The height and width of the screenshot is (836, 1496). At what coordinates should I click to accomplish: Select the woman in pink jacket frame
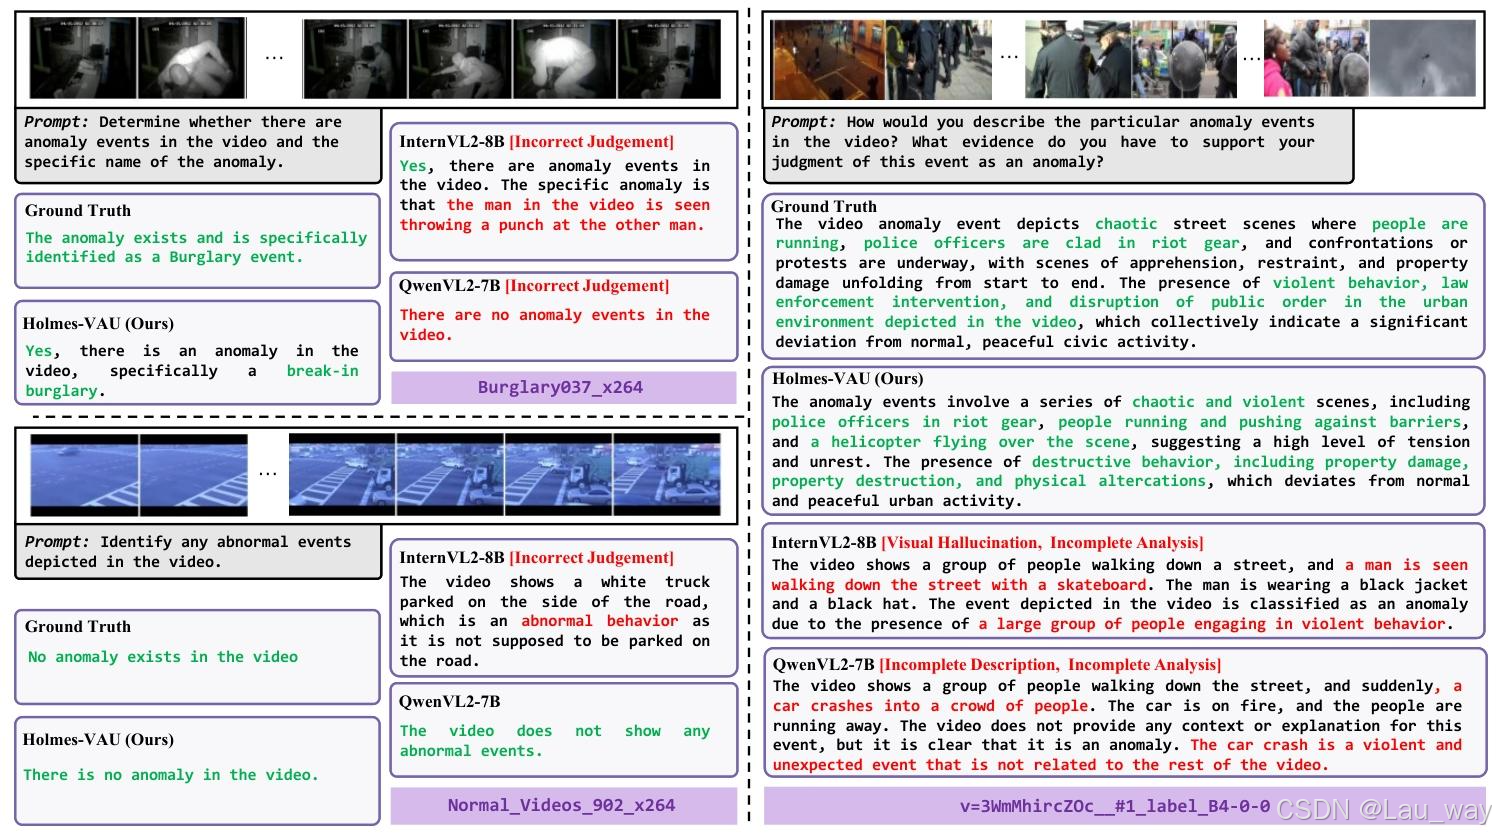(x=1316, y=59)
